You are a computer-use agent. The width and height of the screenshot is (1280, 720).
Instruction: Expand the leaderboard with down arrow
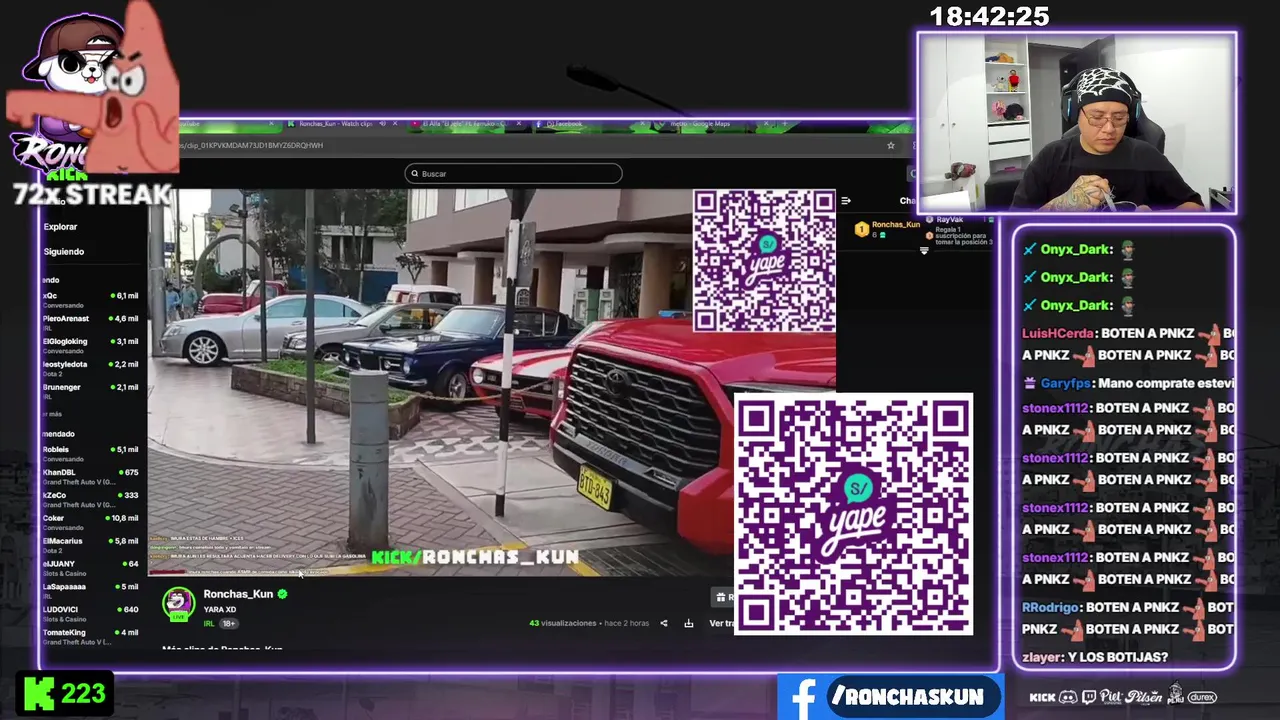point(924,251)
